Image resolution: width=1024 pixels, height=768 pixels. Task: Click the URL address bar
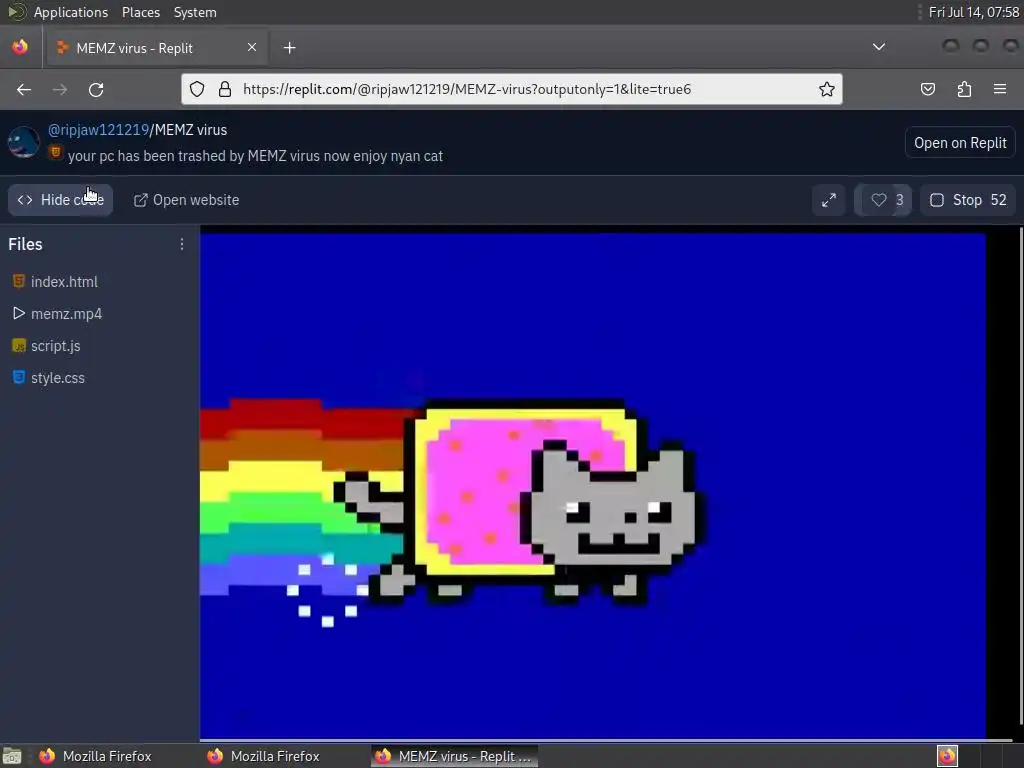pos(511,89)
